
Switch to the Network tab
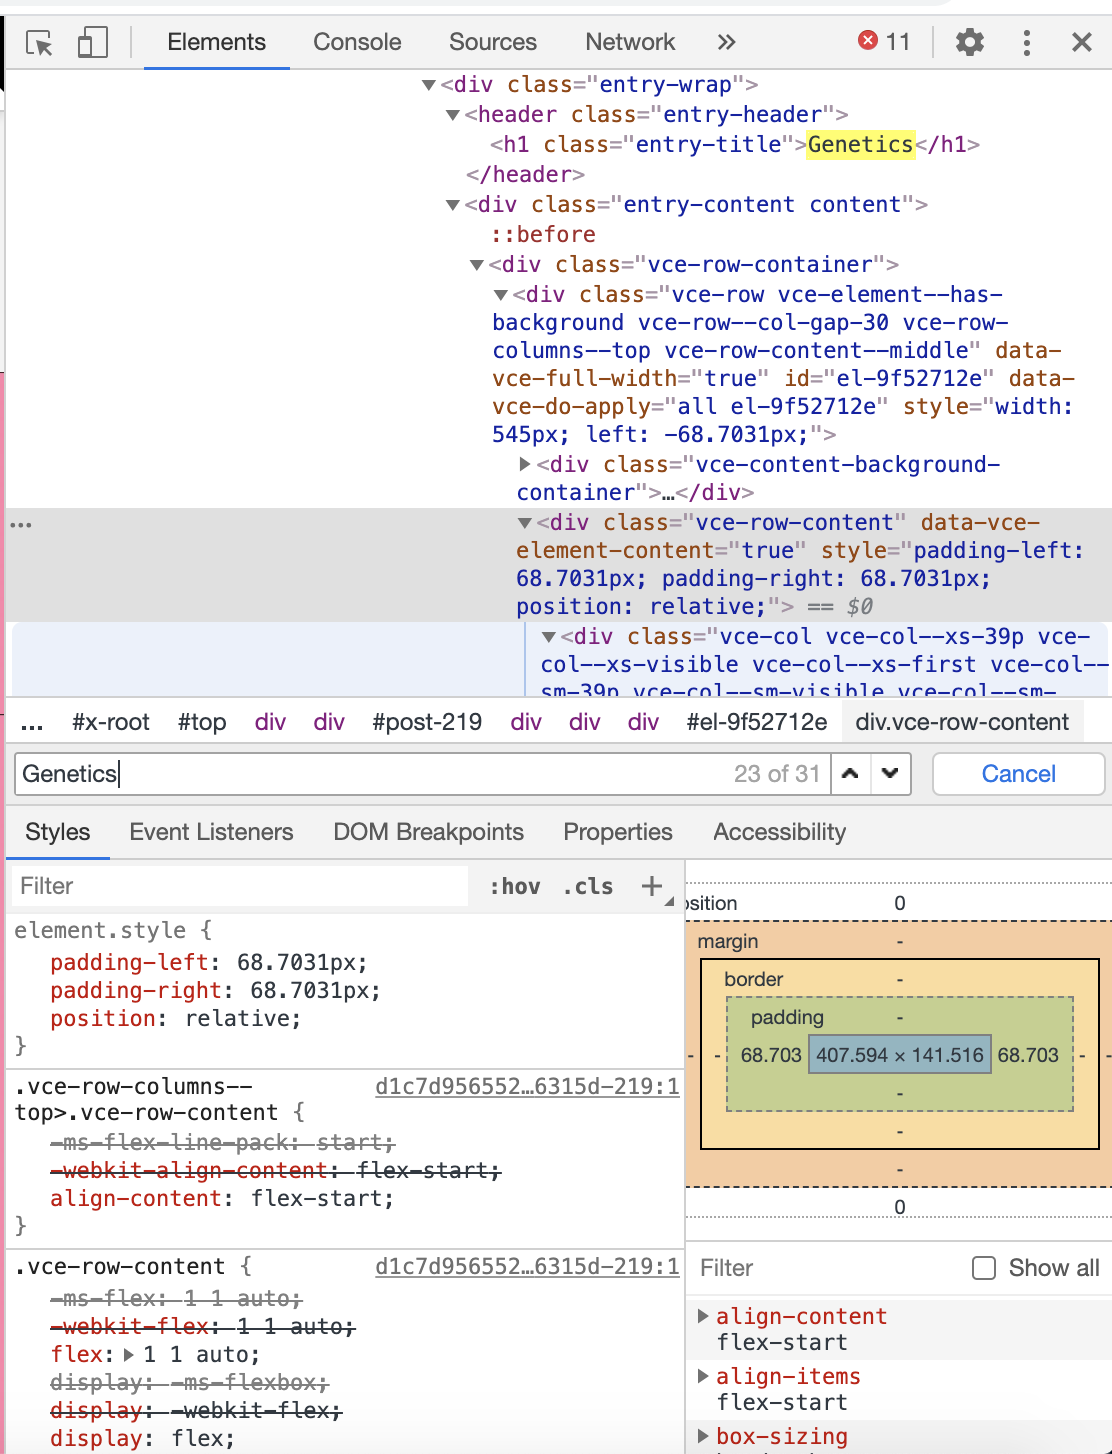[630, 42]
